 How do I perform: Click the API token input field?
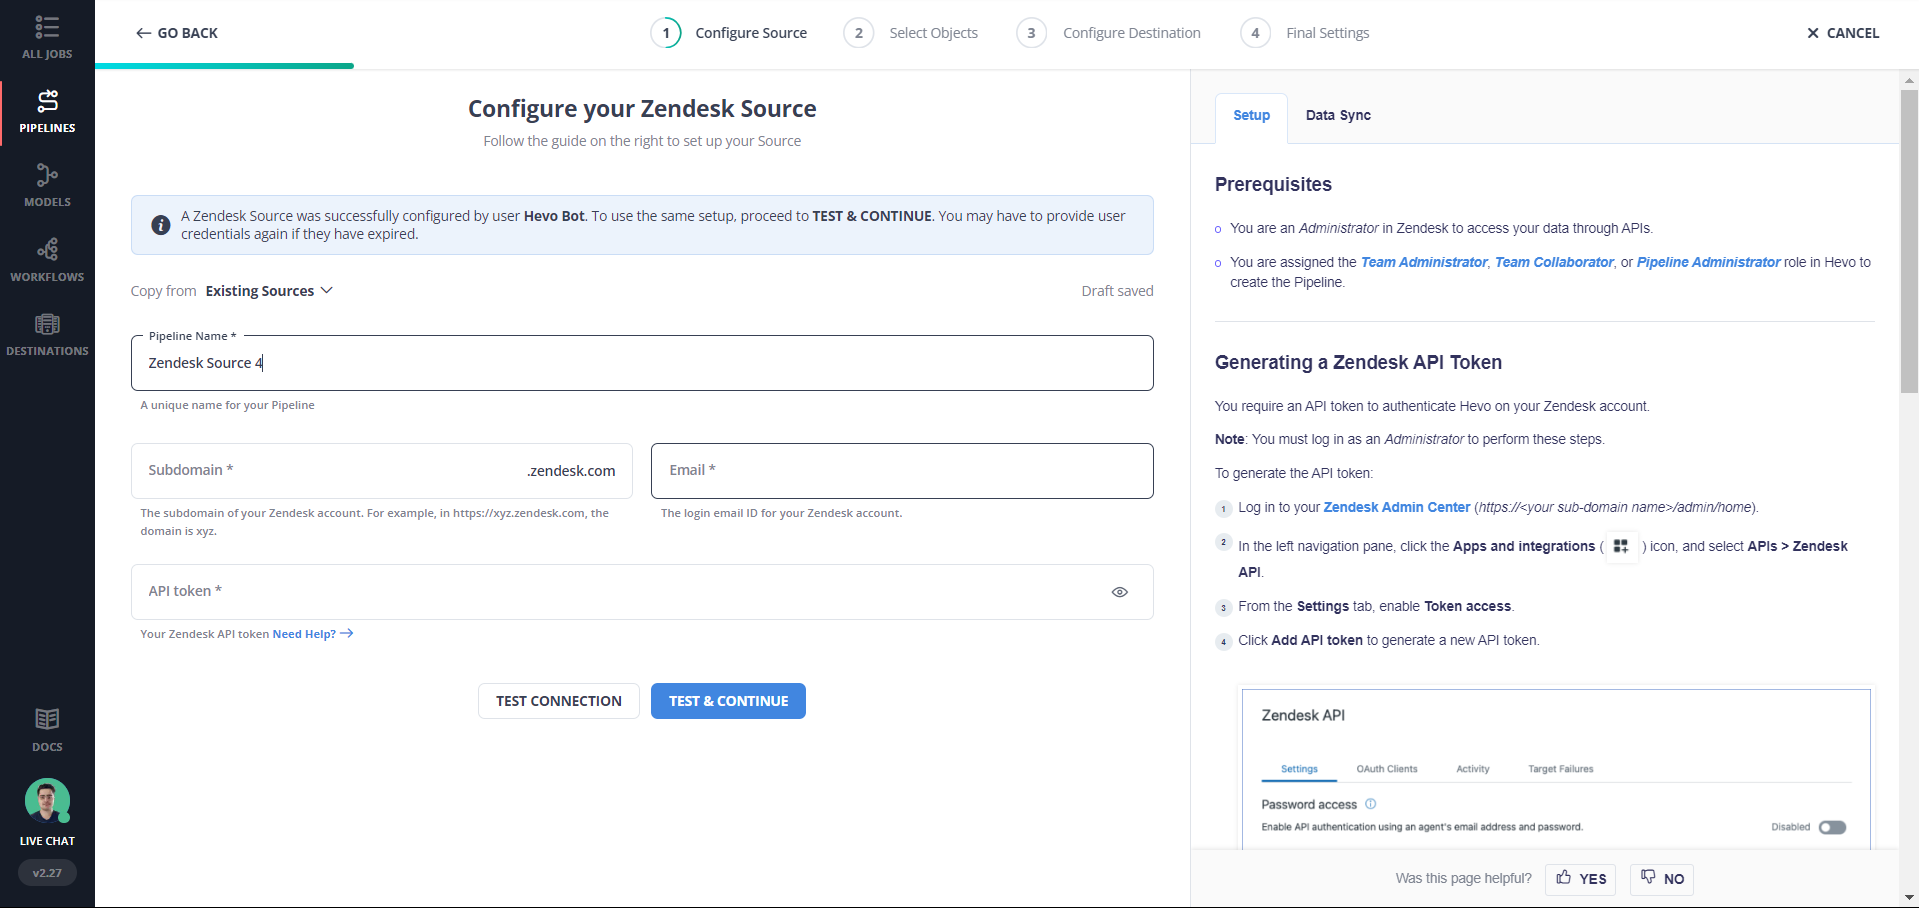(642, 592)
